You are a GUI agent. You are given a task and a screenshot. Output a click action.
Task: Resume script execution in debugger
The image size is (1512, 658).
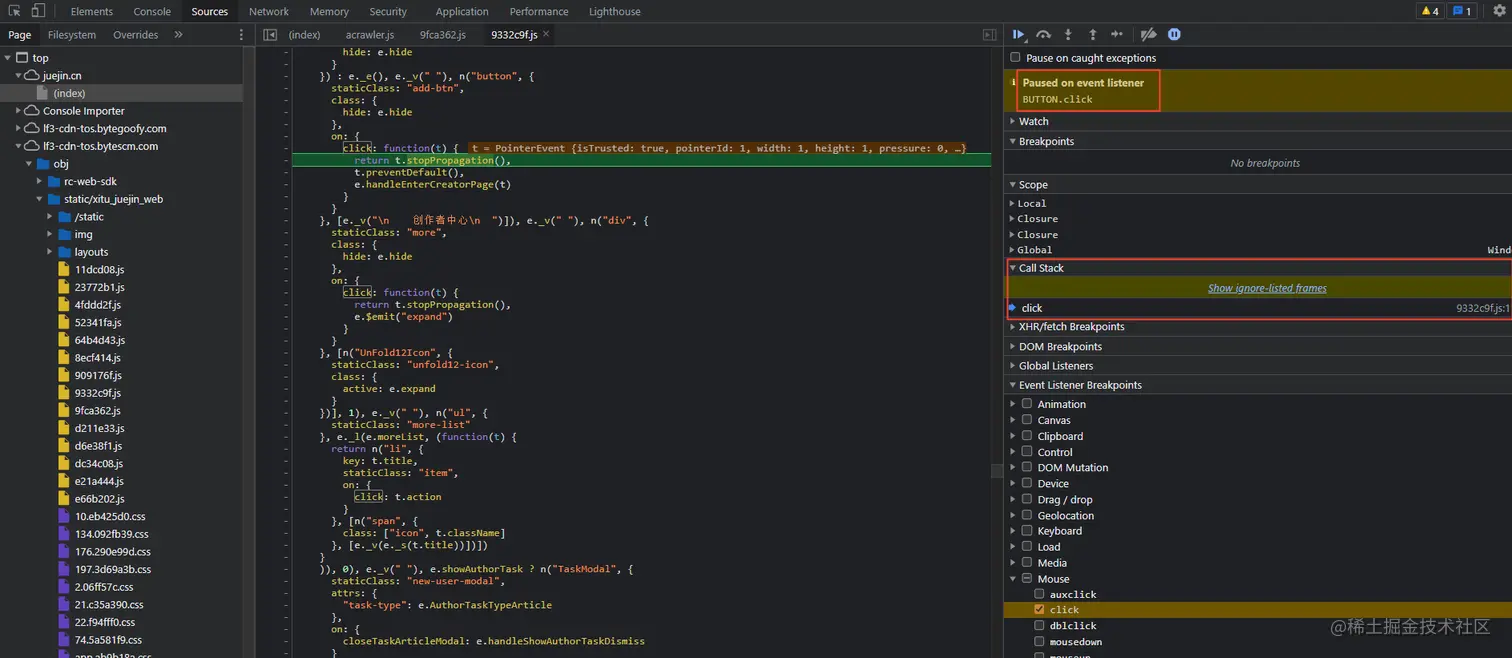pyautogui.click(x=1019, y=35)
